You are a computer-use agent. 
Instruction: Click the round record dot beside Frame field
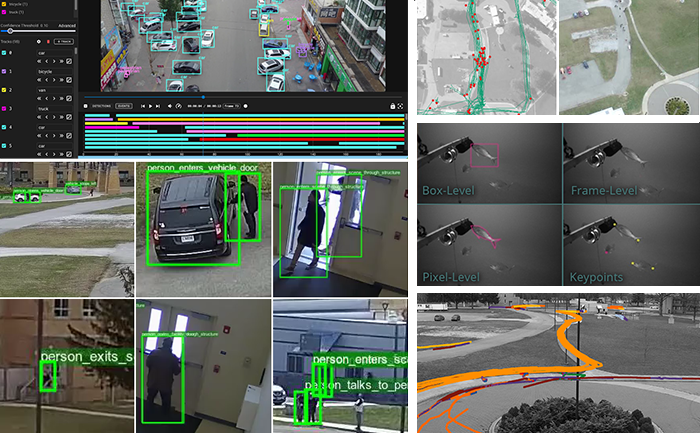pyautogui.click(x=246, y=106)
